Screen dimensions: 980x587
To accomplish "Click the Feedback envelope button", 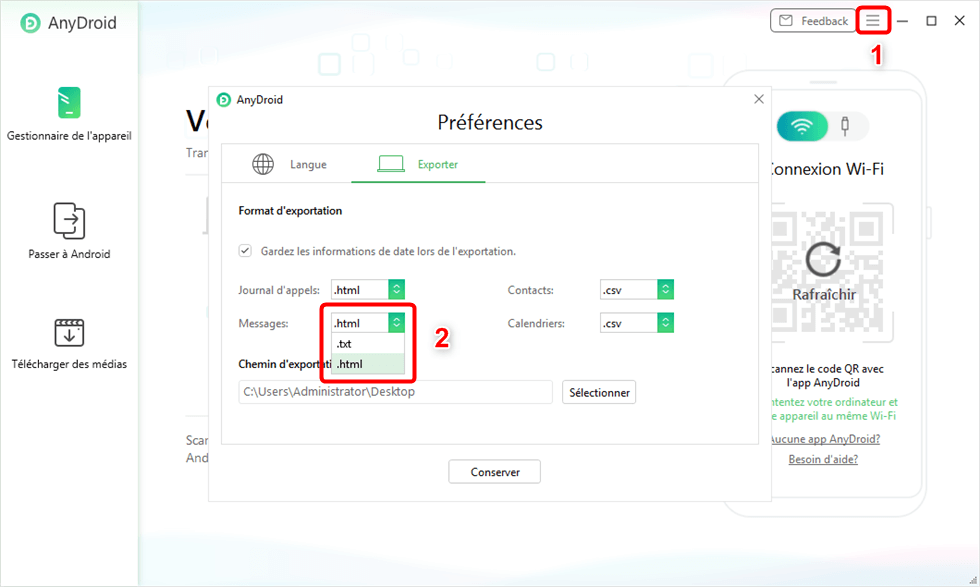I will click(x=812, y=21).
